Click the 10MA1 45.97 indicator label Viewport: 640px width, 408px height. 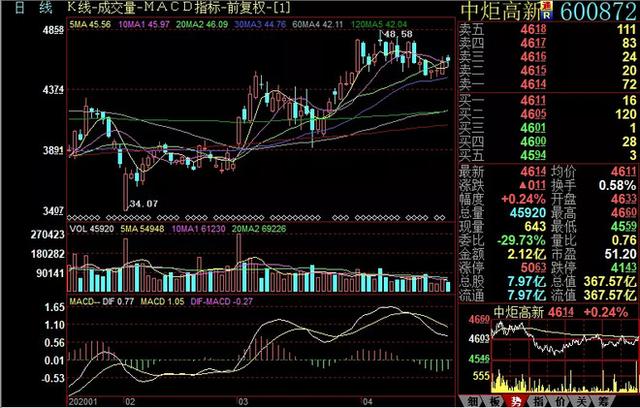tap(144, 24)
